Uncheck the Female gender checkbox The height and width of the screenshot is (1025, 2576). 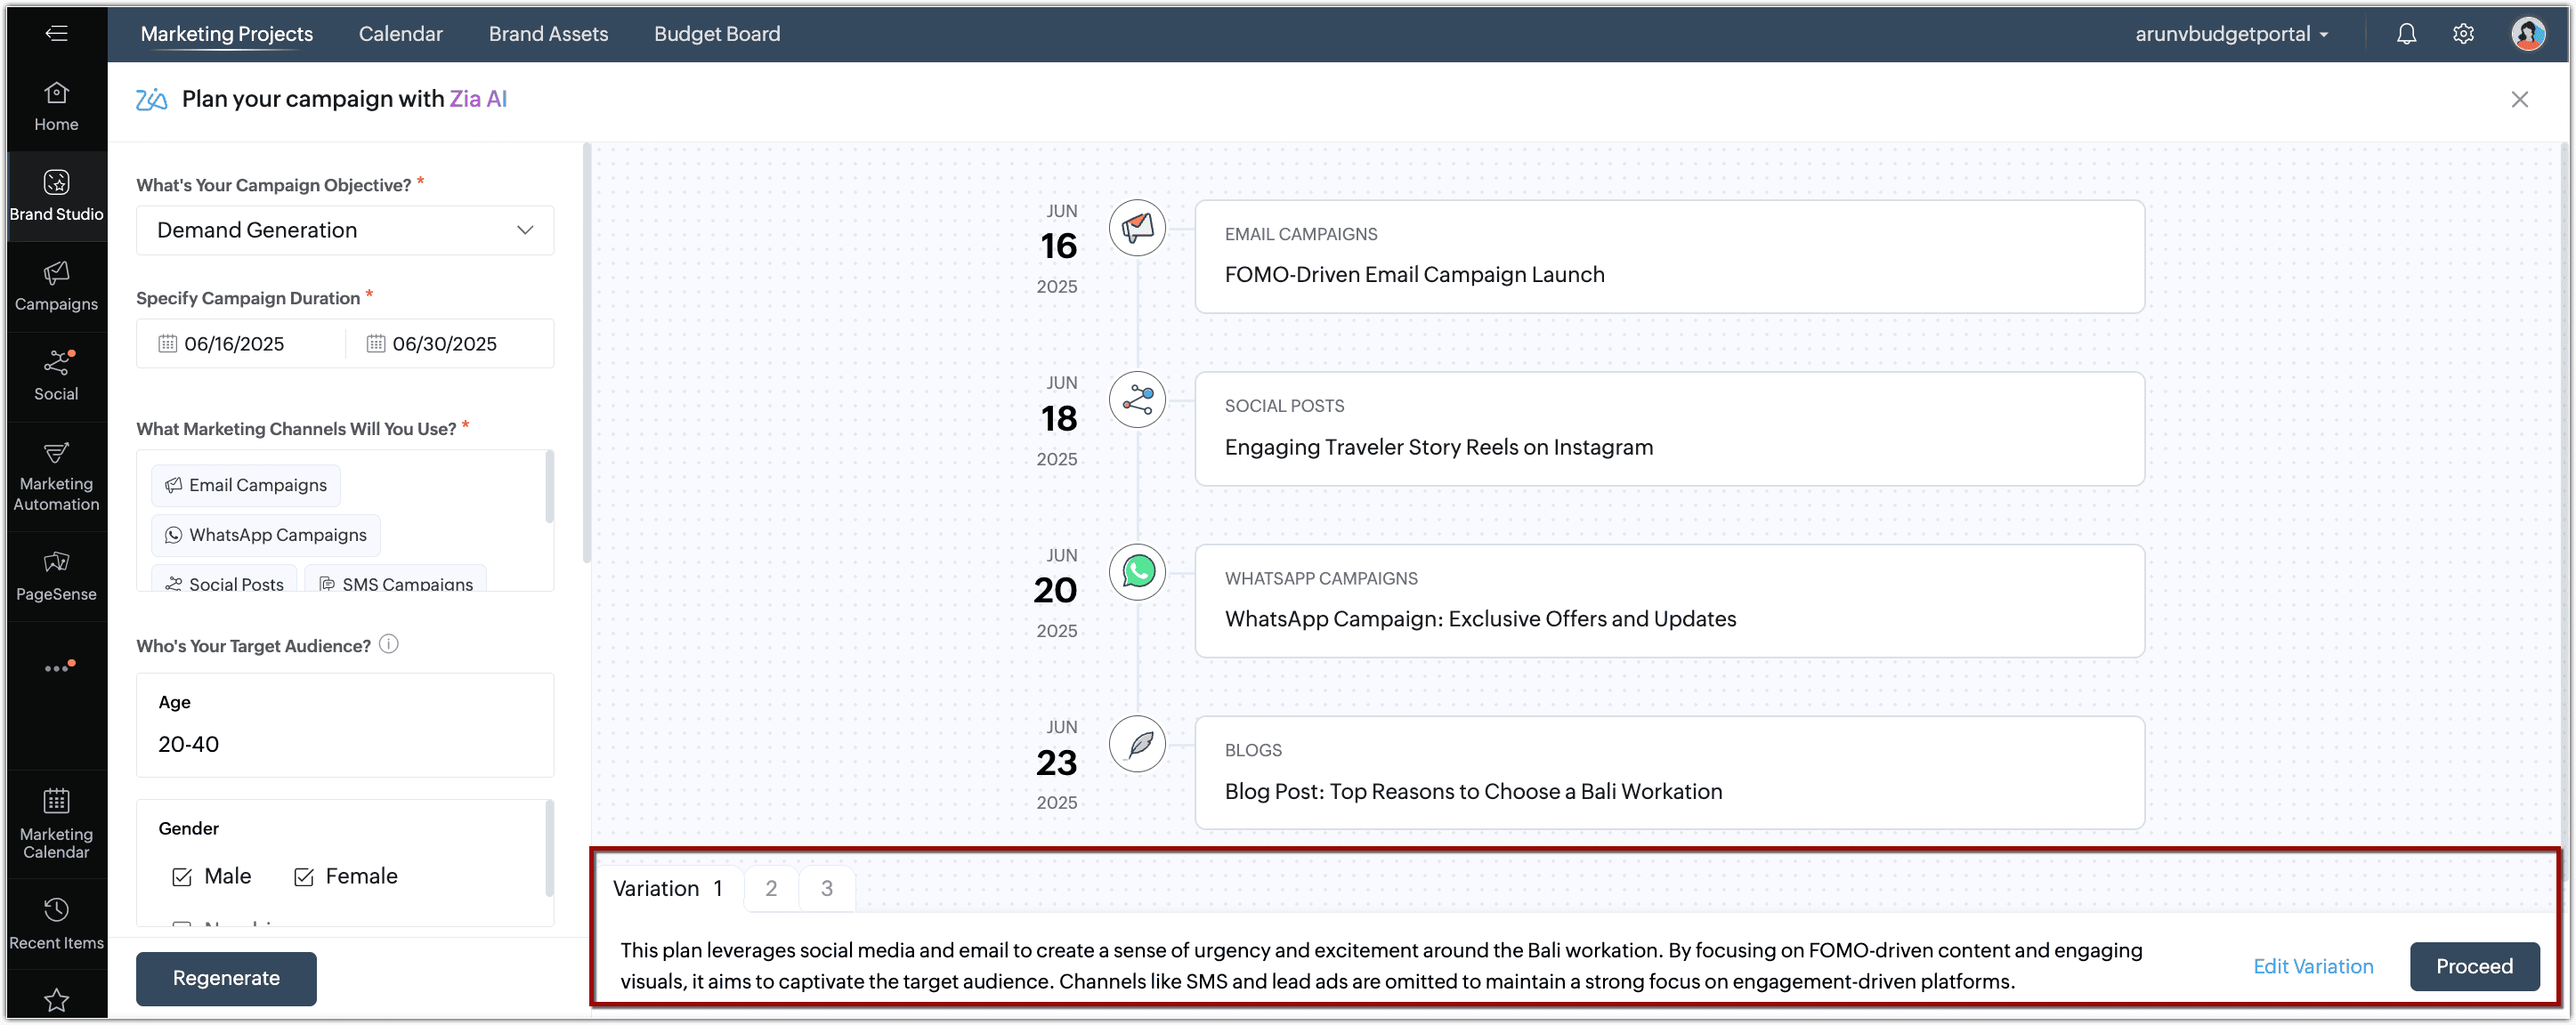304,877
